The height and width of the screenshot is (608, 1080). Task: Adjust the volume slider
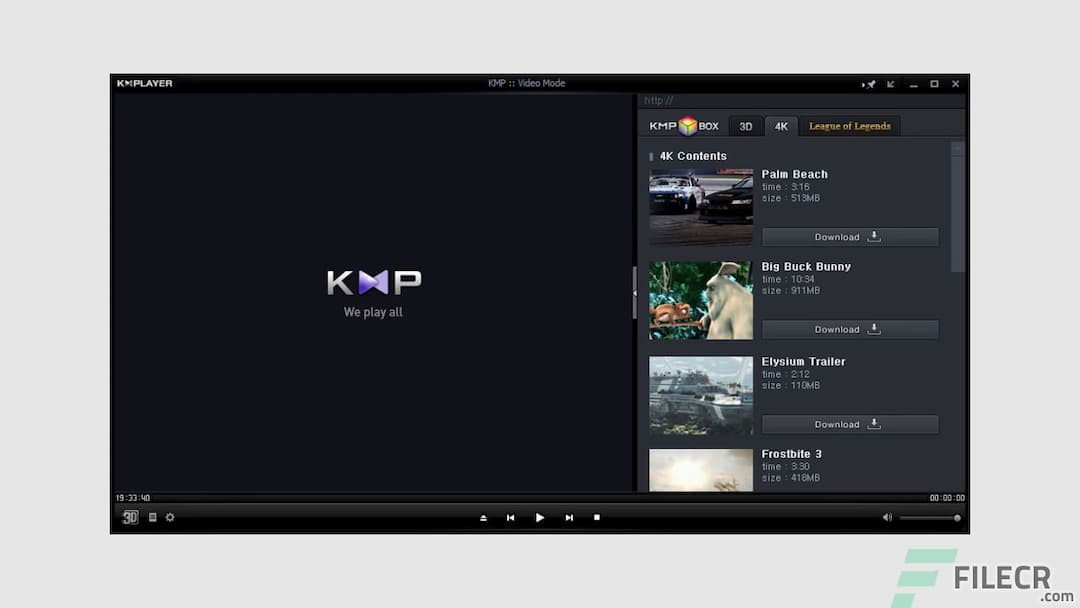pos(929,518)
